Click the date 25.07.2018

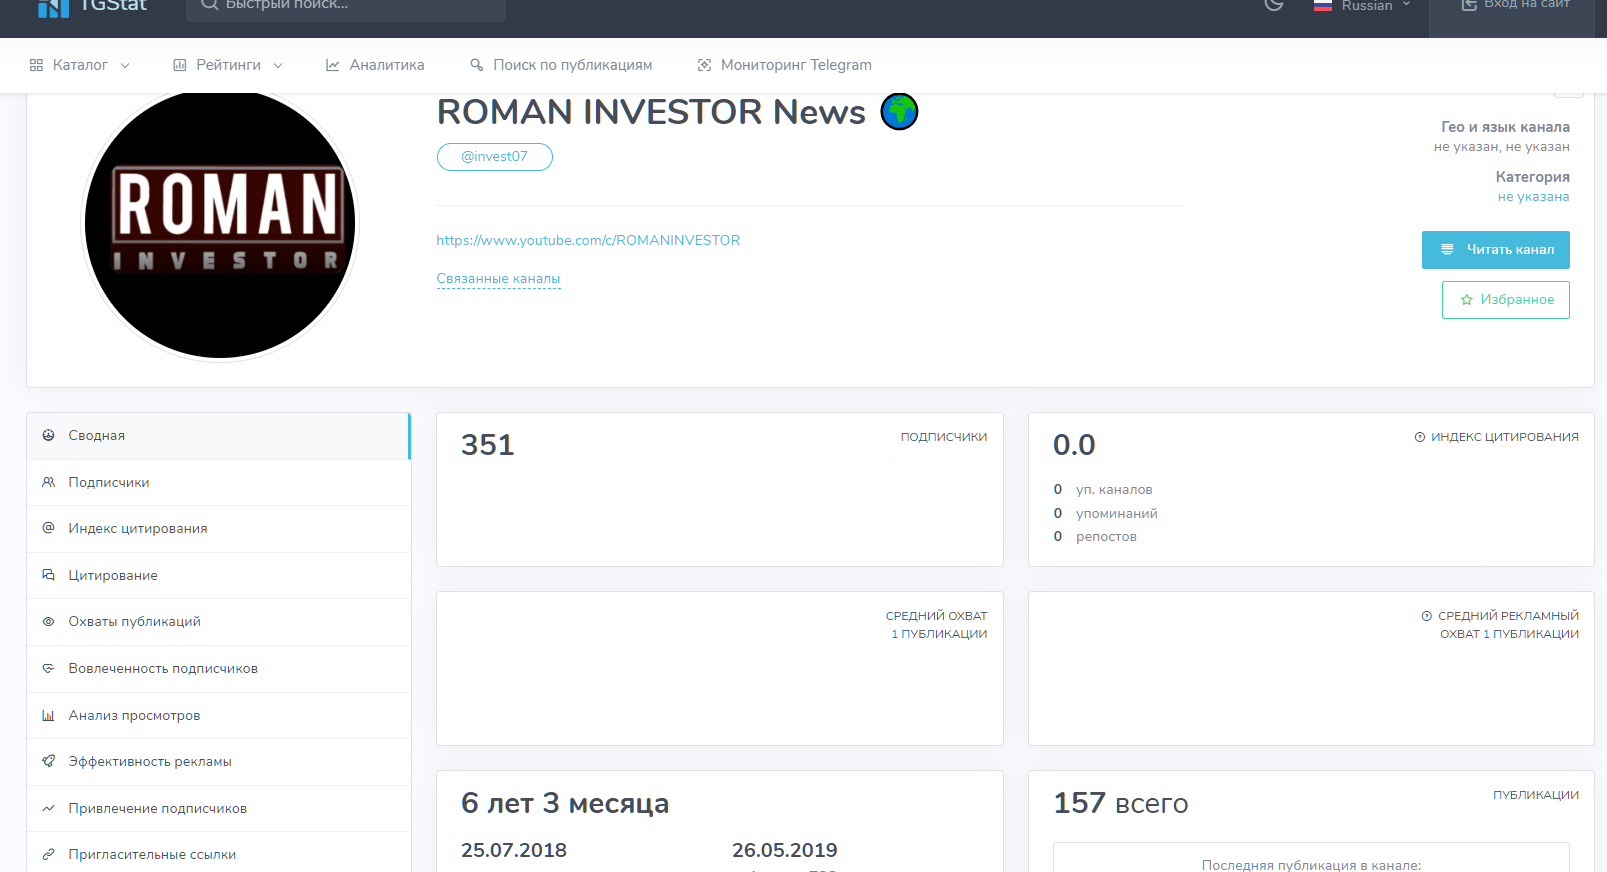(514, 850)
